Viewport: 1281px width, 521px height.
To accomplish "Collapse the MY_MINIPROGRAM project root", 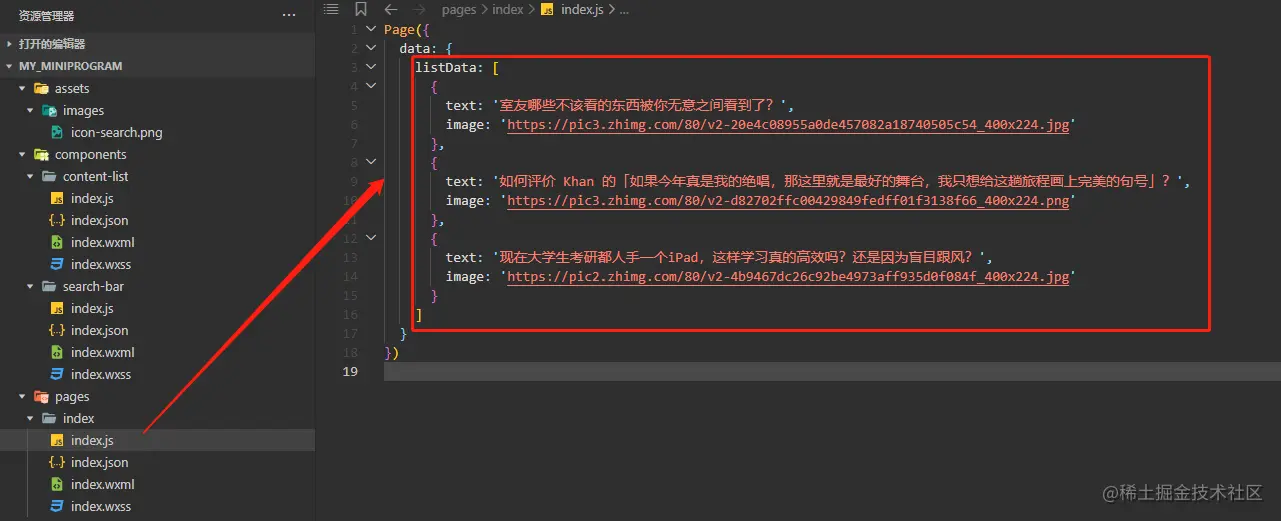I will point(10,66).
